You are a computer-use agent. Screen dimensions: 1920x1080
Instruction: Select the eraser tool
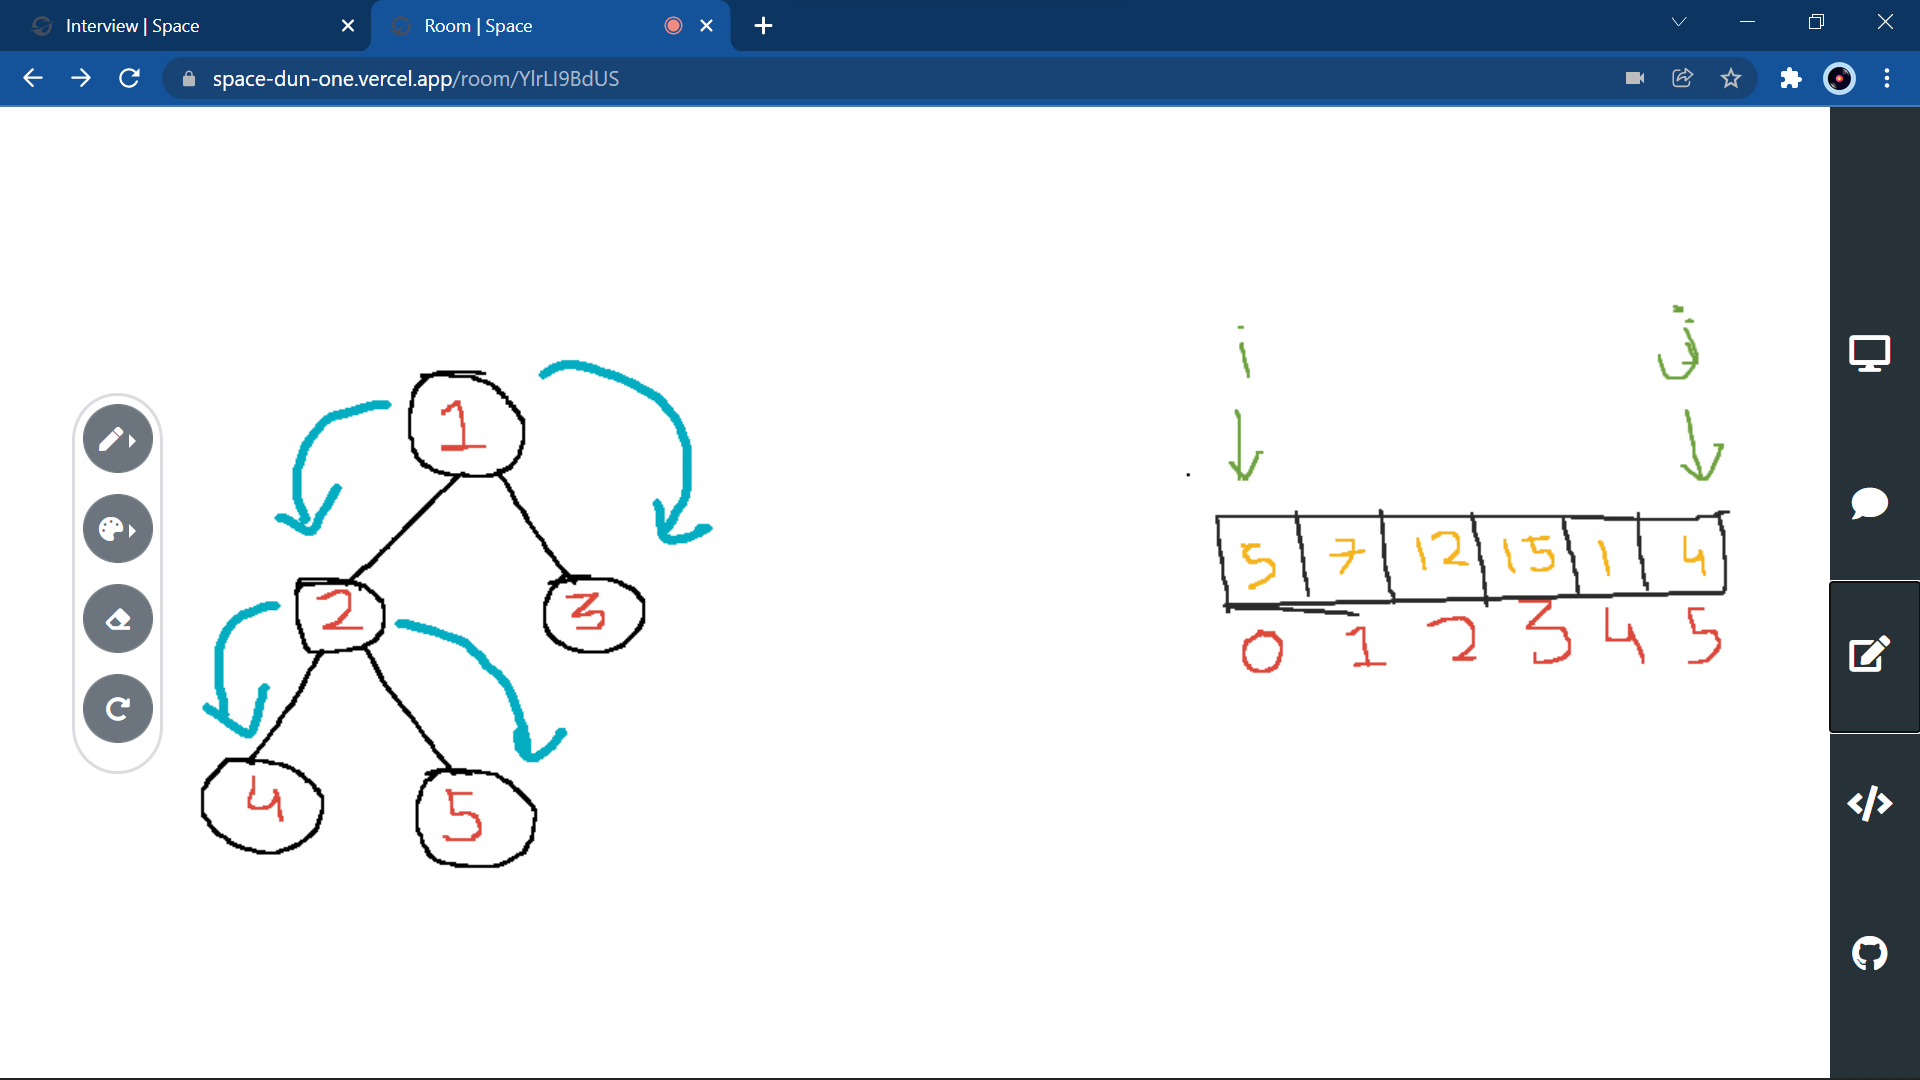(x=117, y=619)
